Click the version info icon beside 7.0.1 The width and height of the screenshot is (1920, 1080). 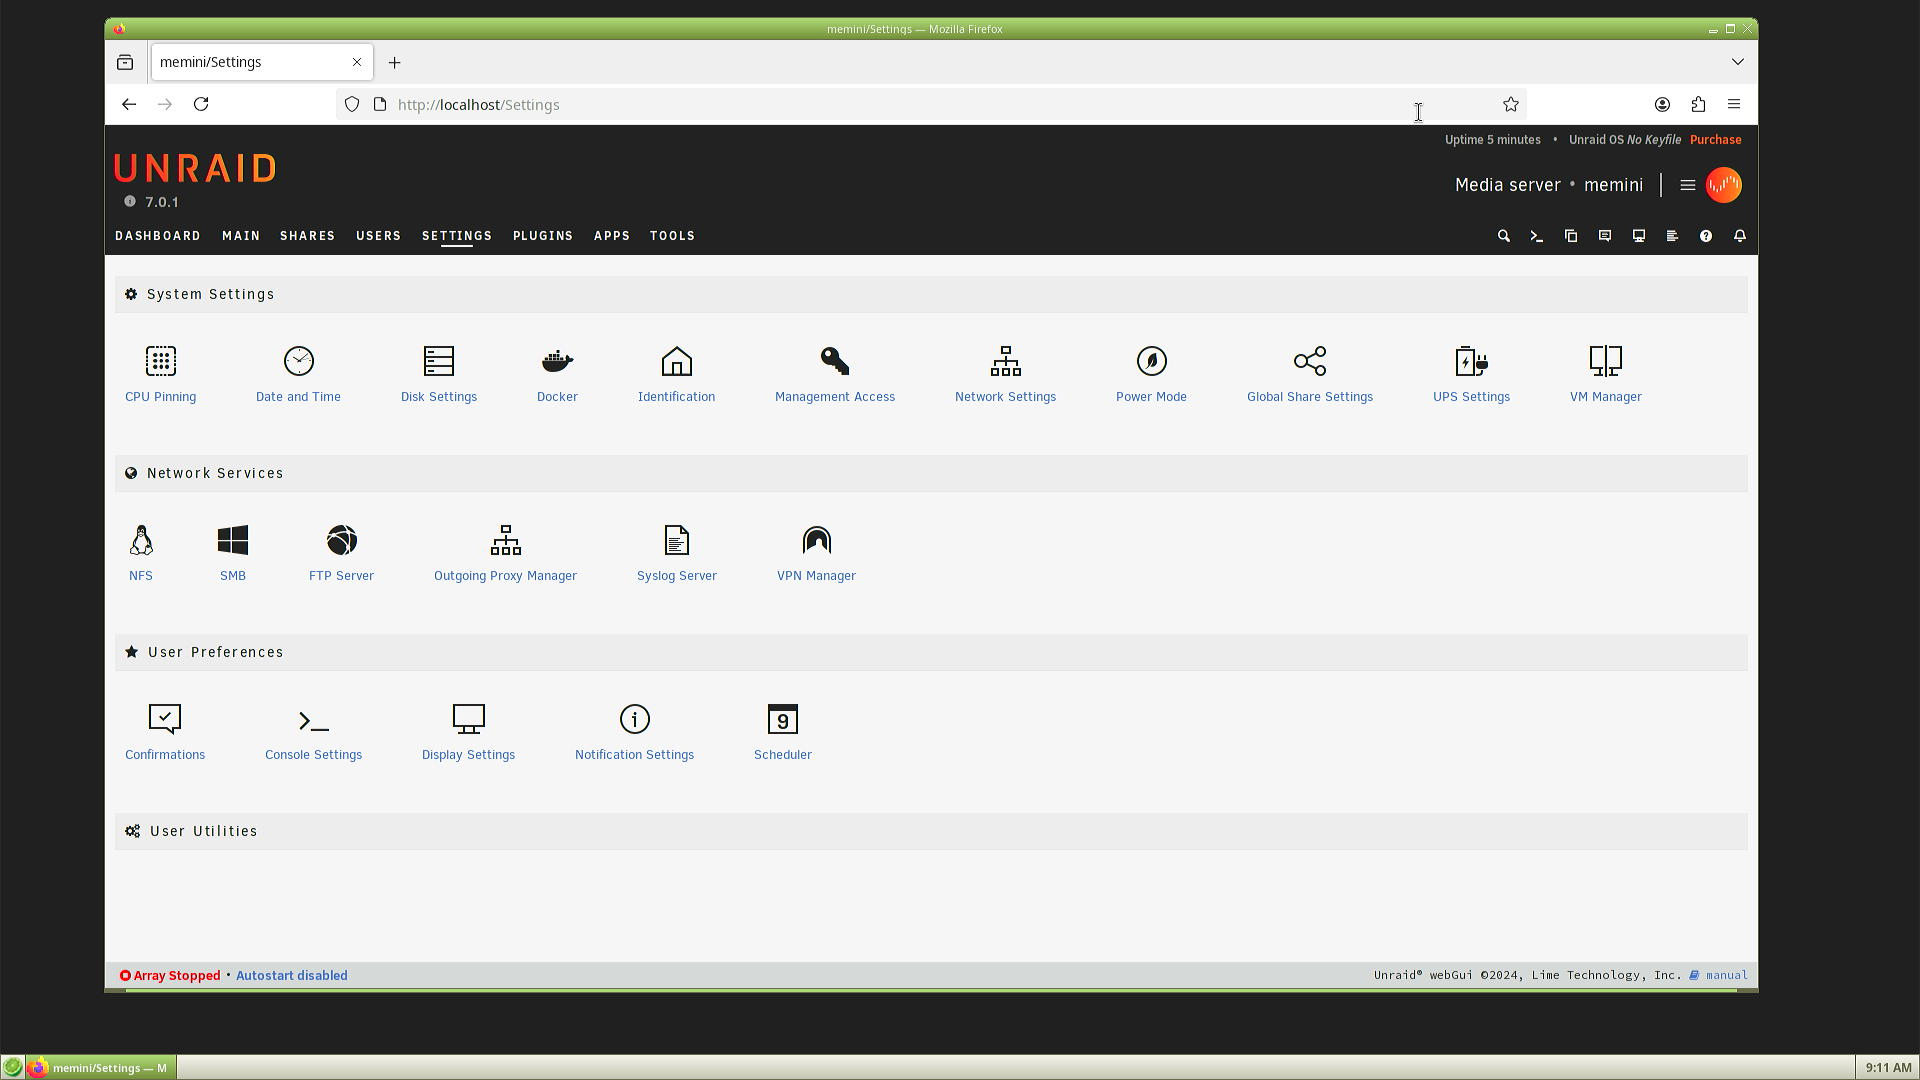click(x=129, y=201)
